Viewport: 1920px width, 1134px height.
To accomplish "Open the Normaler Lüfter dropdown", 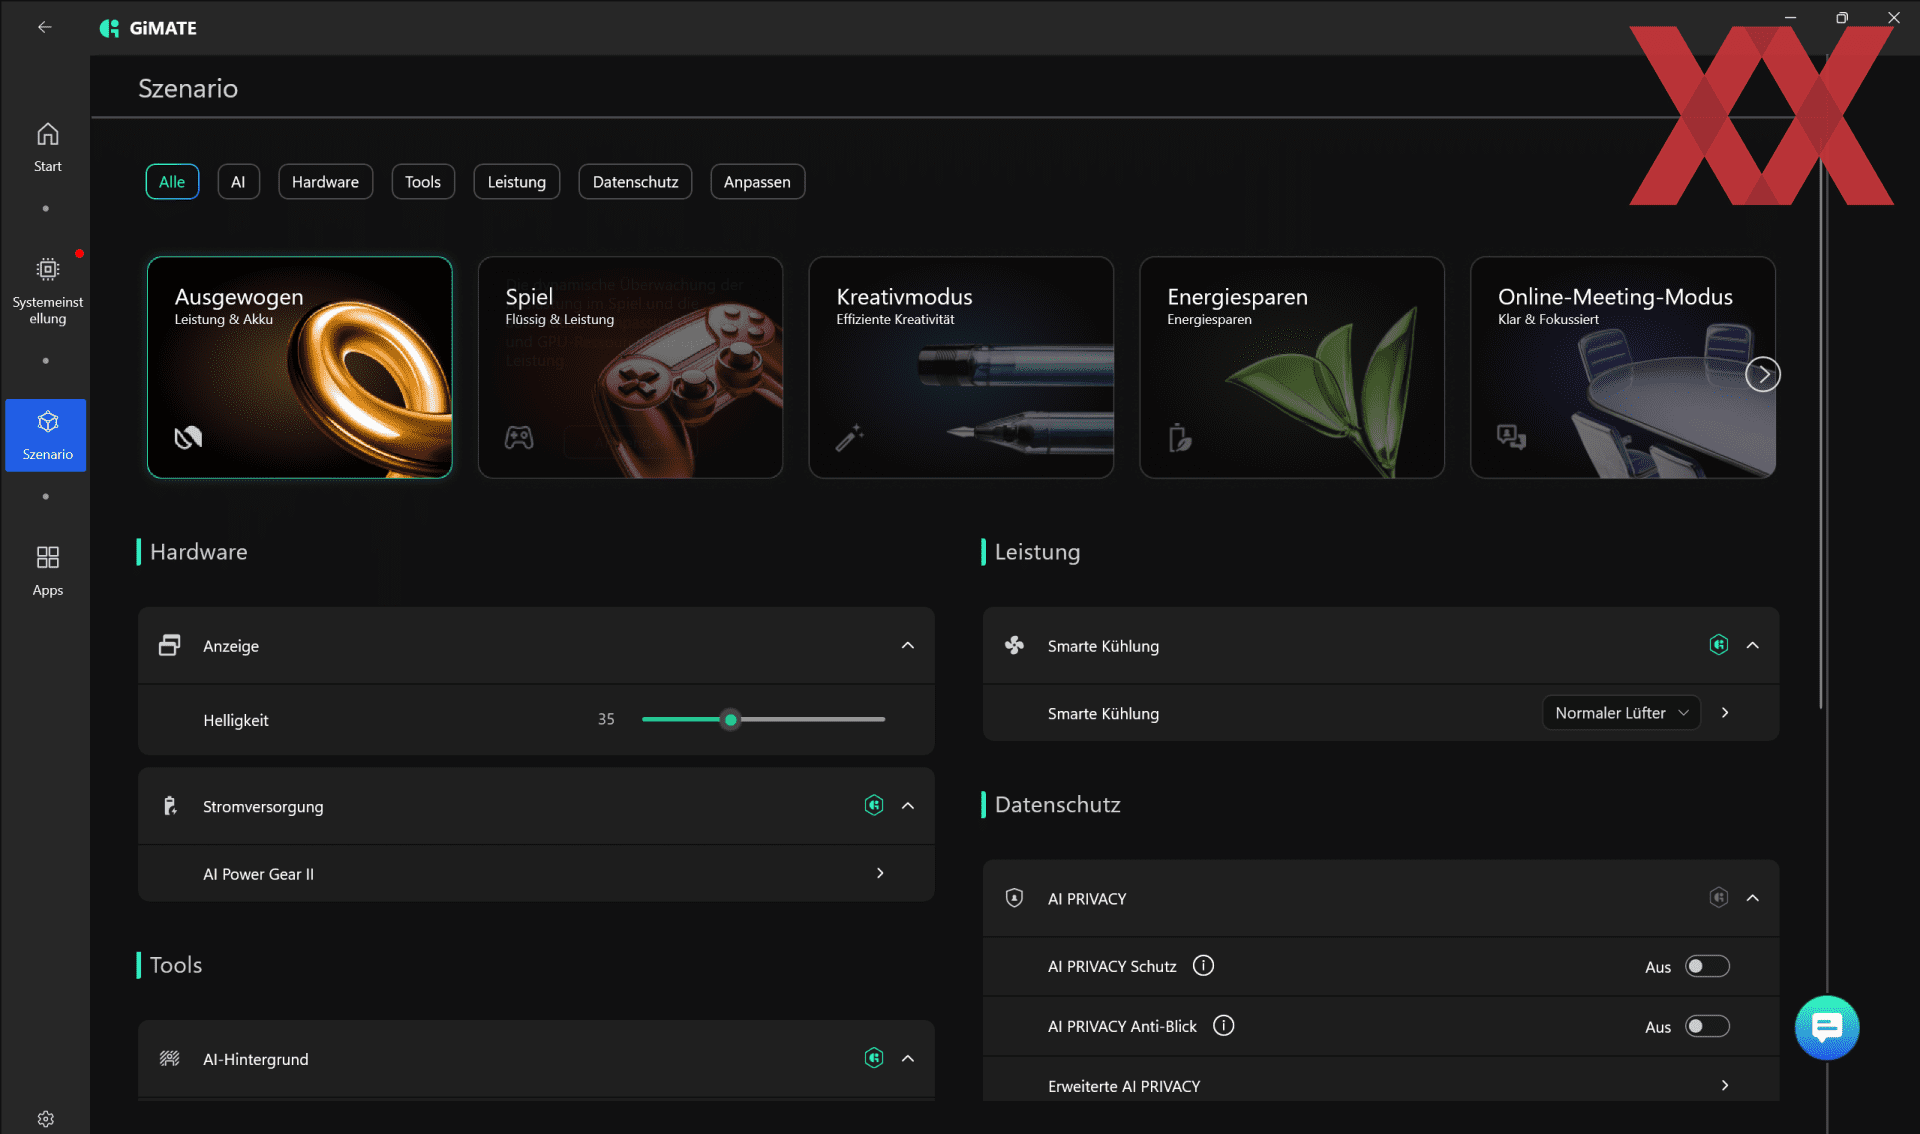I will click(x=1620, y=713).
